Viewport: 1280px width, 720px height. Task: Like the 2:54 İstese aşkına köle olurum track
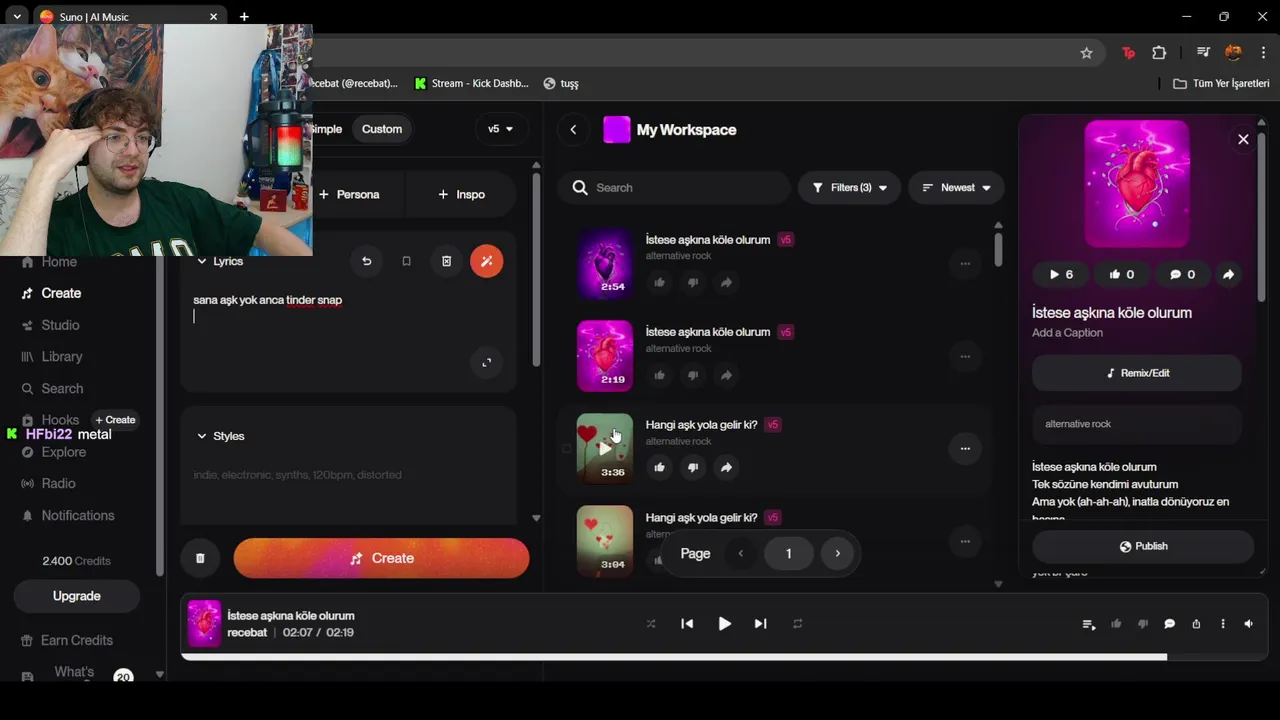659,283
